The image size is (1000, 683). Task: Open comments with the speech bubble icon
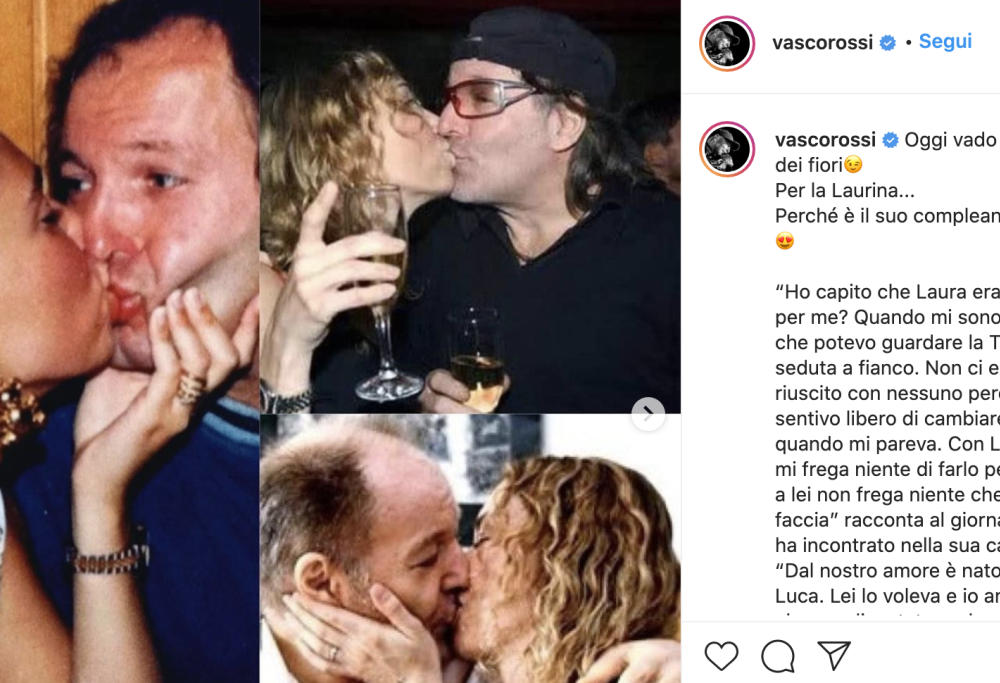778,656
